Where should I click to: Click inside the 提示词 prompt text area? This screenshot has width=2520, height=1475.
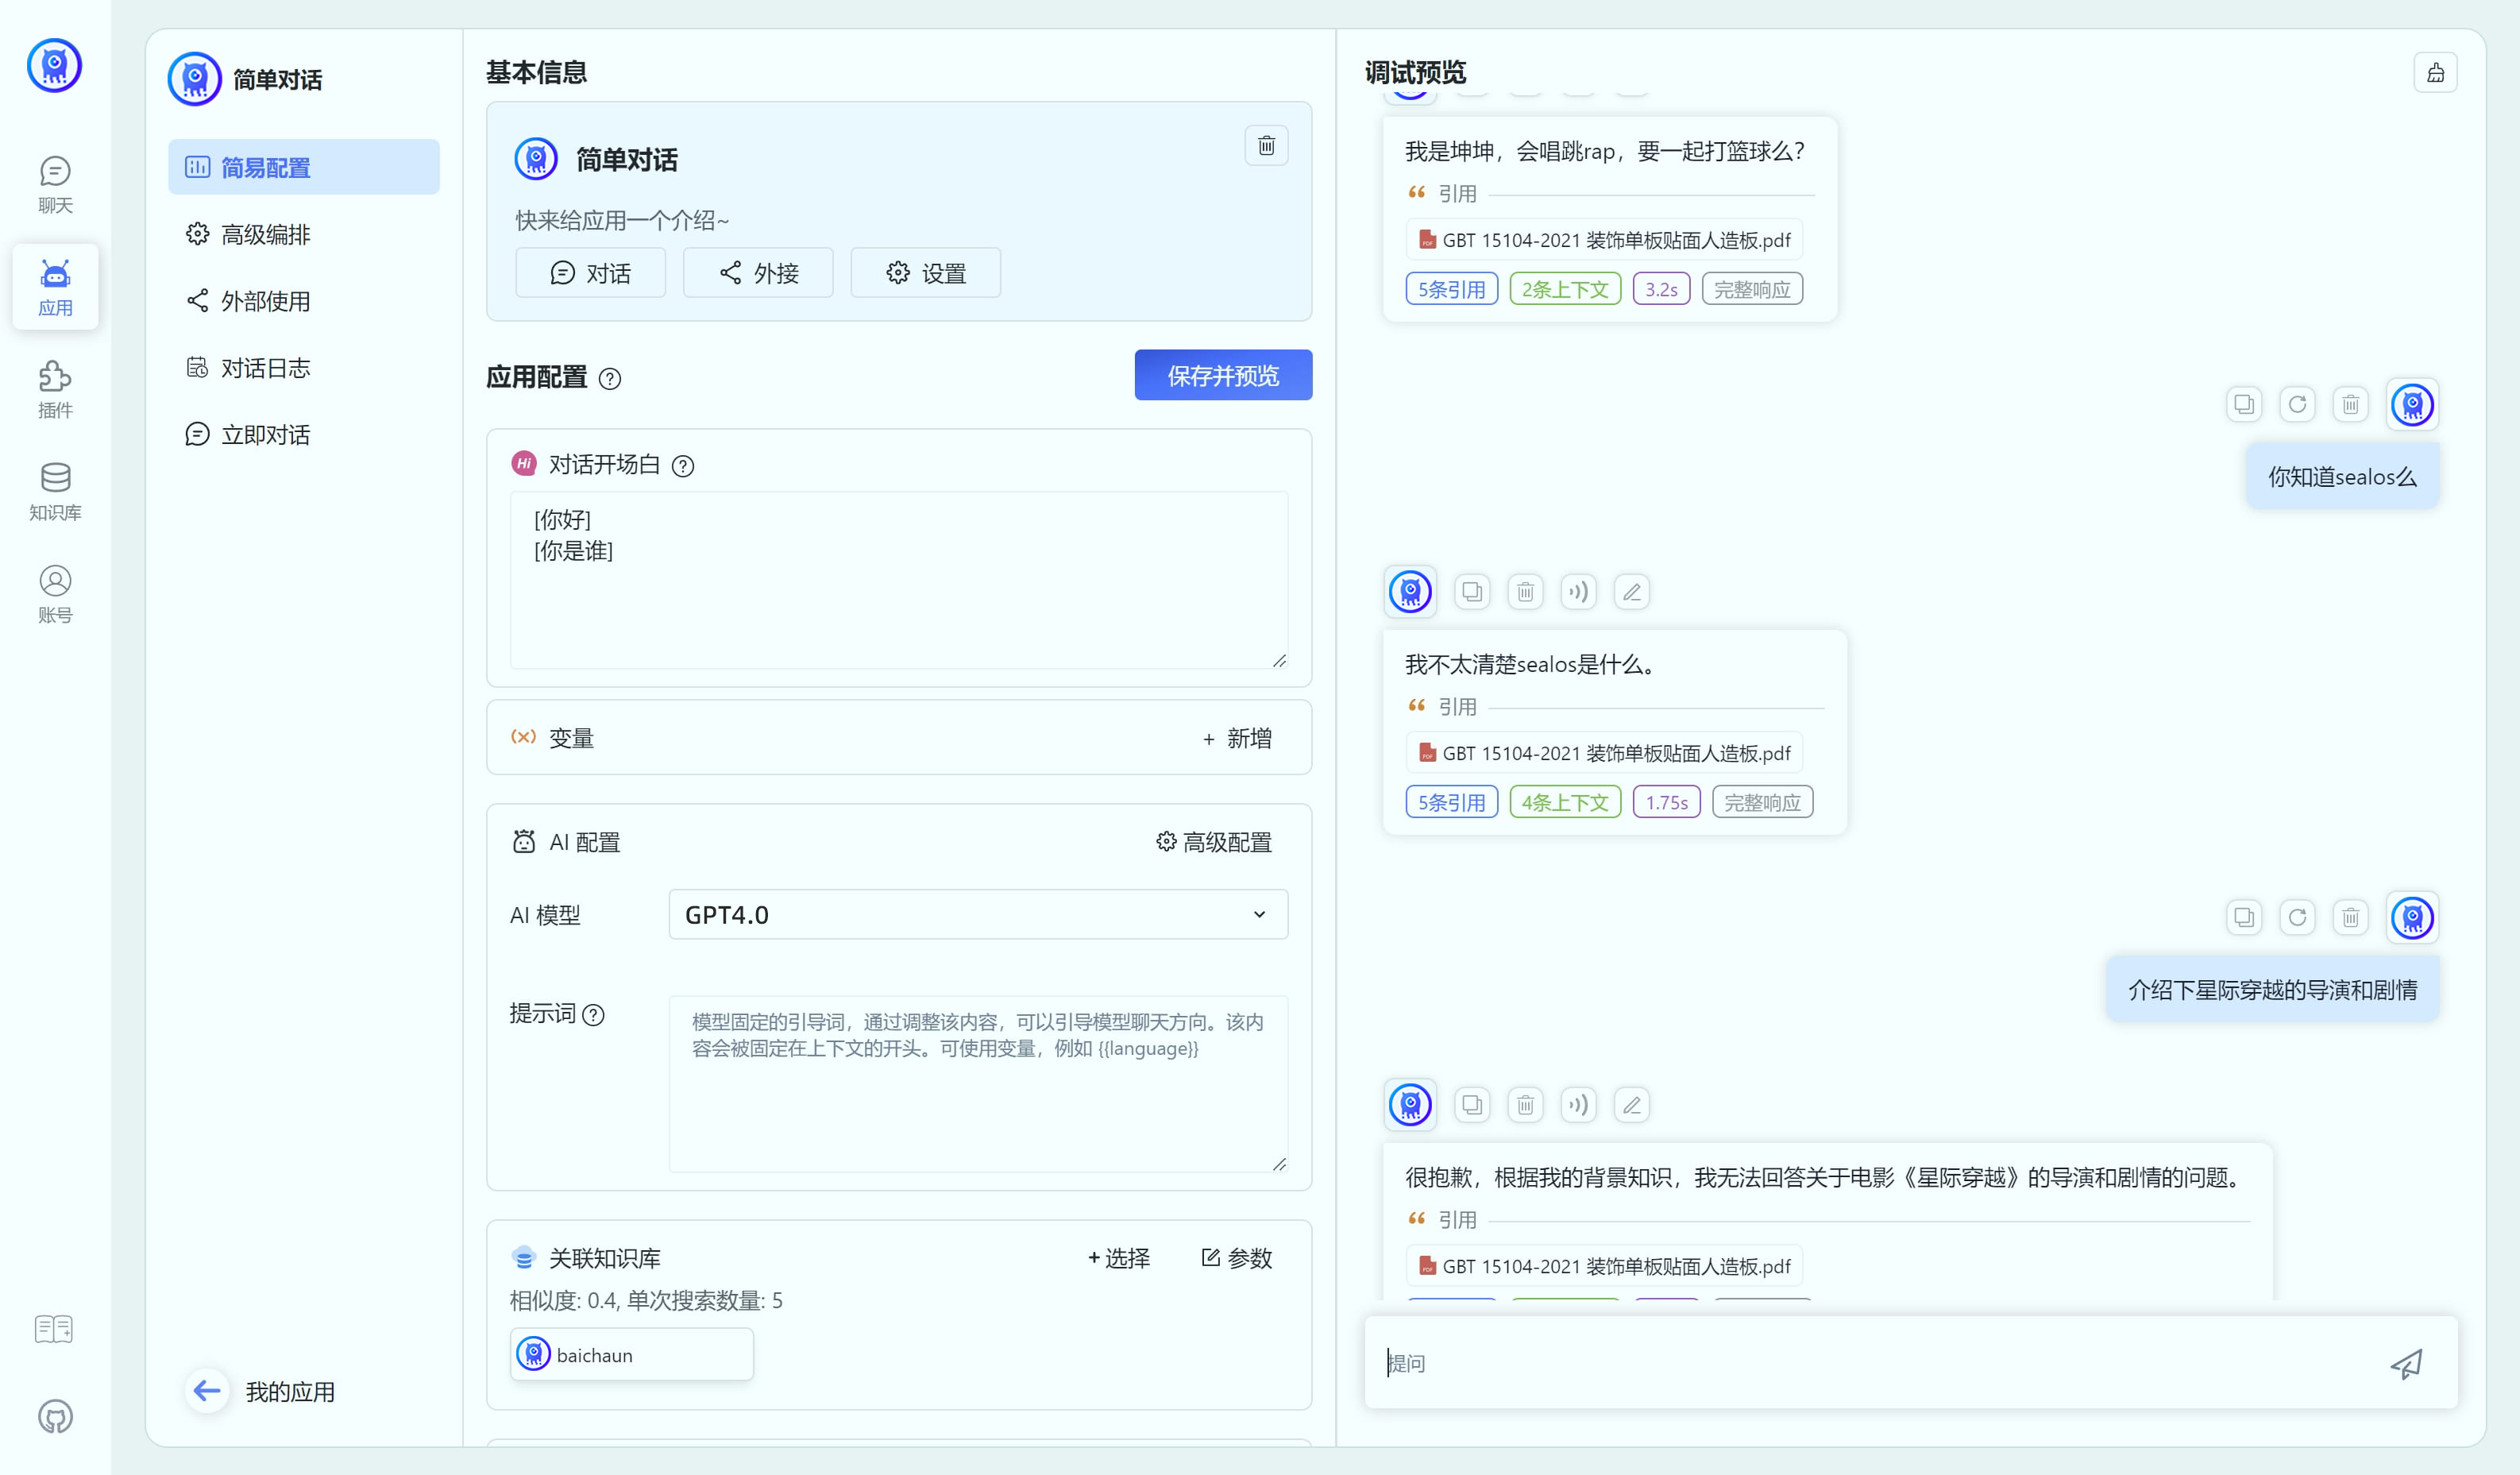tap(978, 1084)
